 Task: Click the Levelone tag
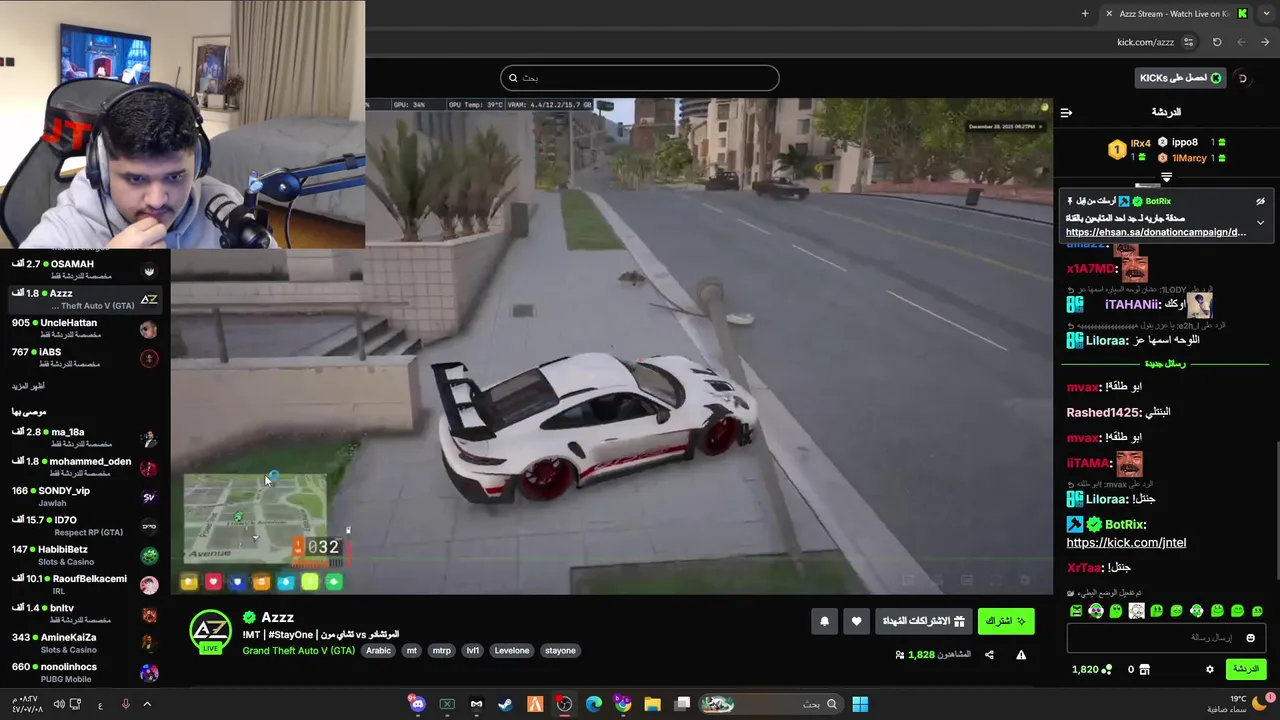[x=512, y=651]
